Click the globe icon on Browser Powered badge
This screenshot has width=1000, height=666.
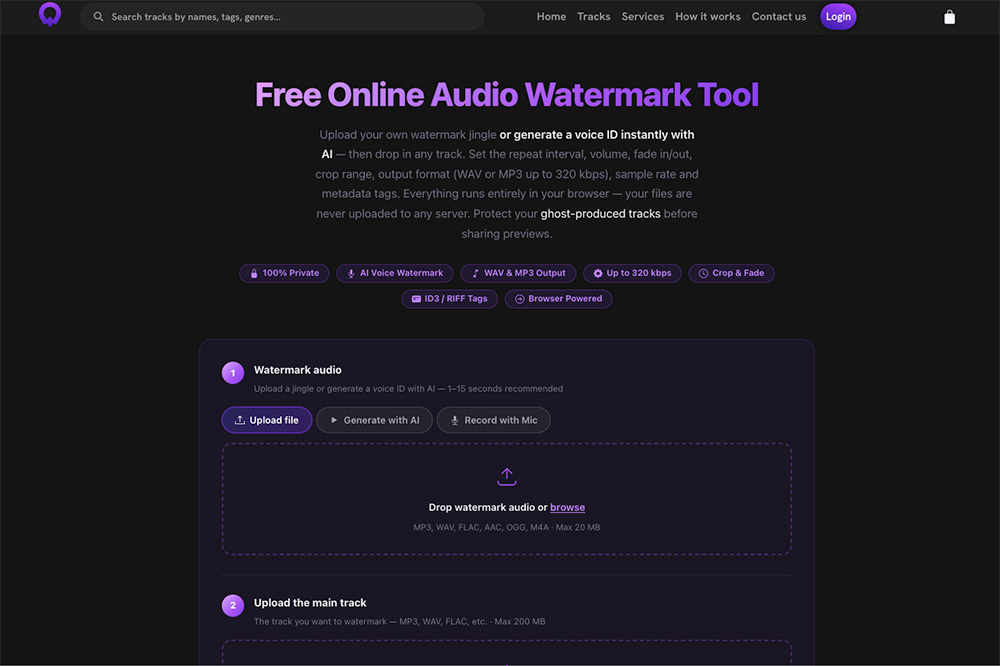(x=518, y=298)
